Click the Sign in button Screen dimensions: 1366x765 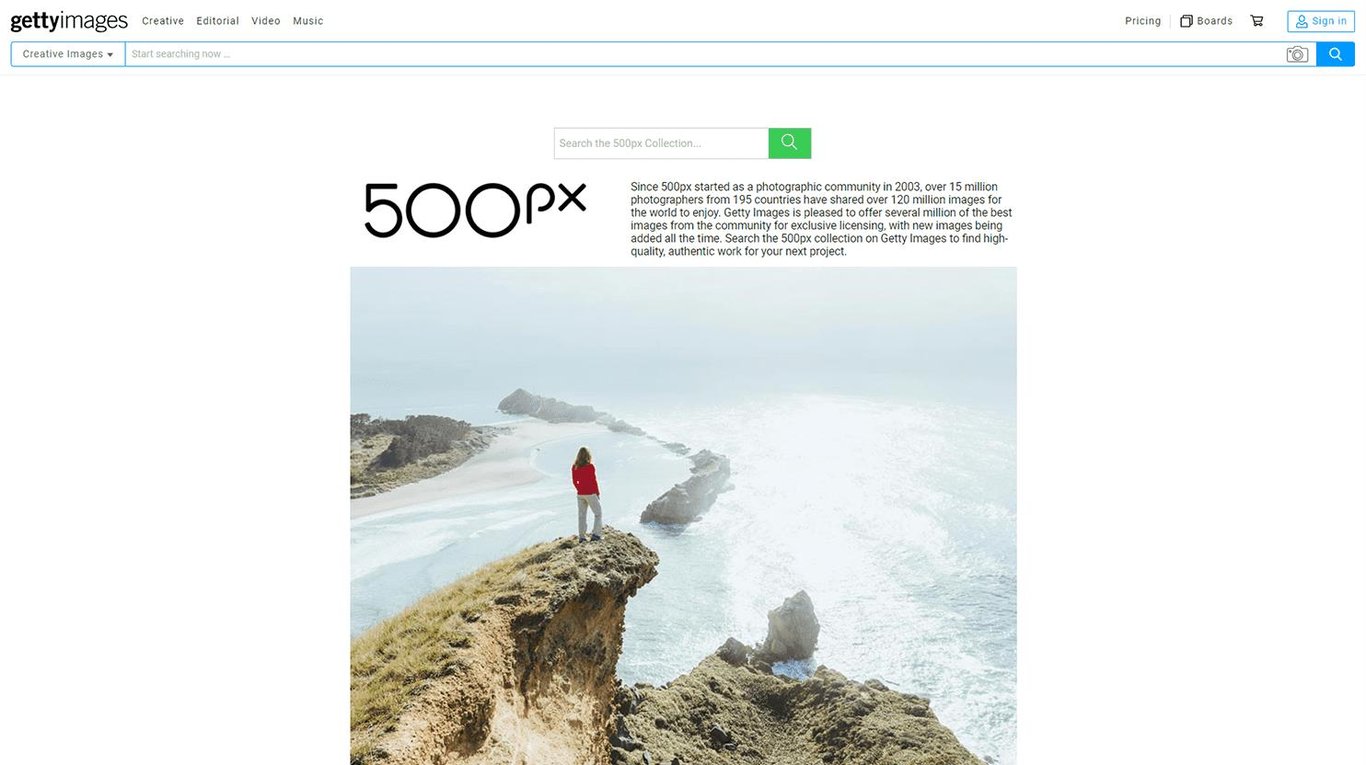pos(1321,21)
